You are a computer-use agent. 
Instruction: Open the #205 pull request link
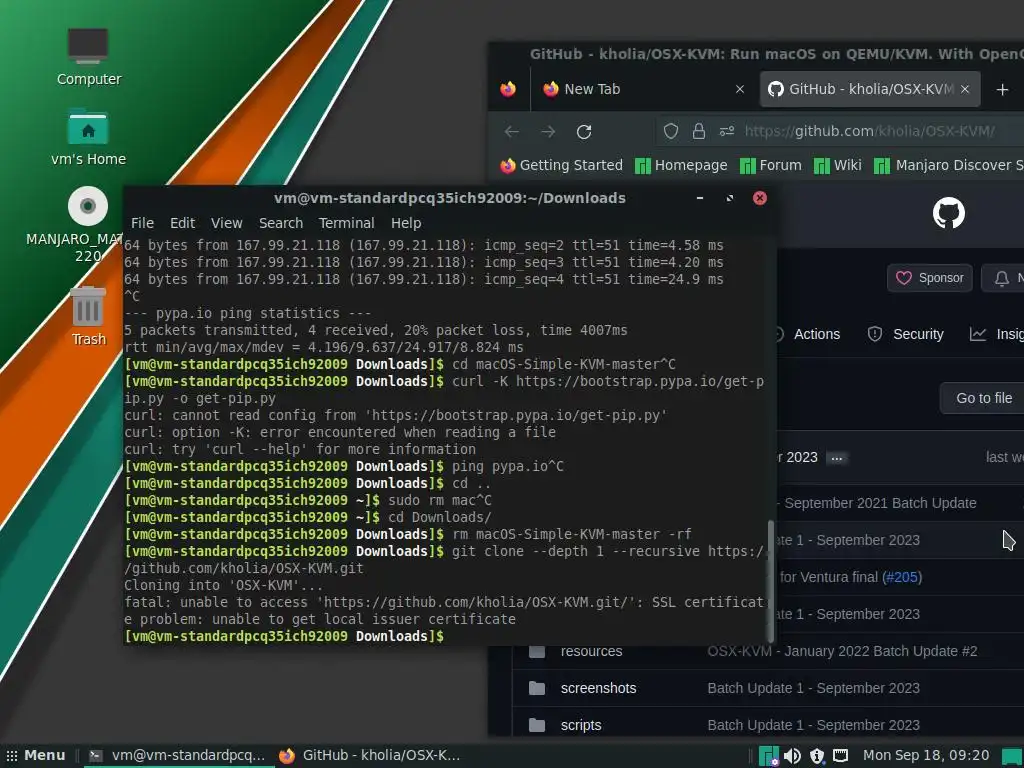[x=902, y=577]
